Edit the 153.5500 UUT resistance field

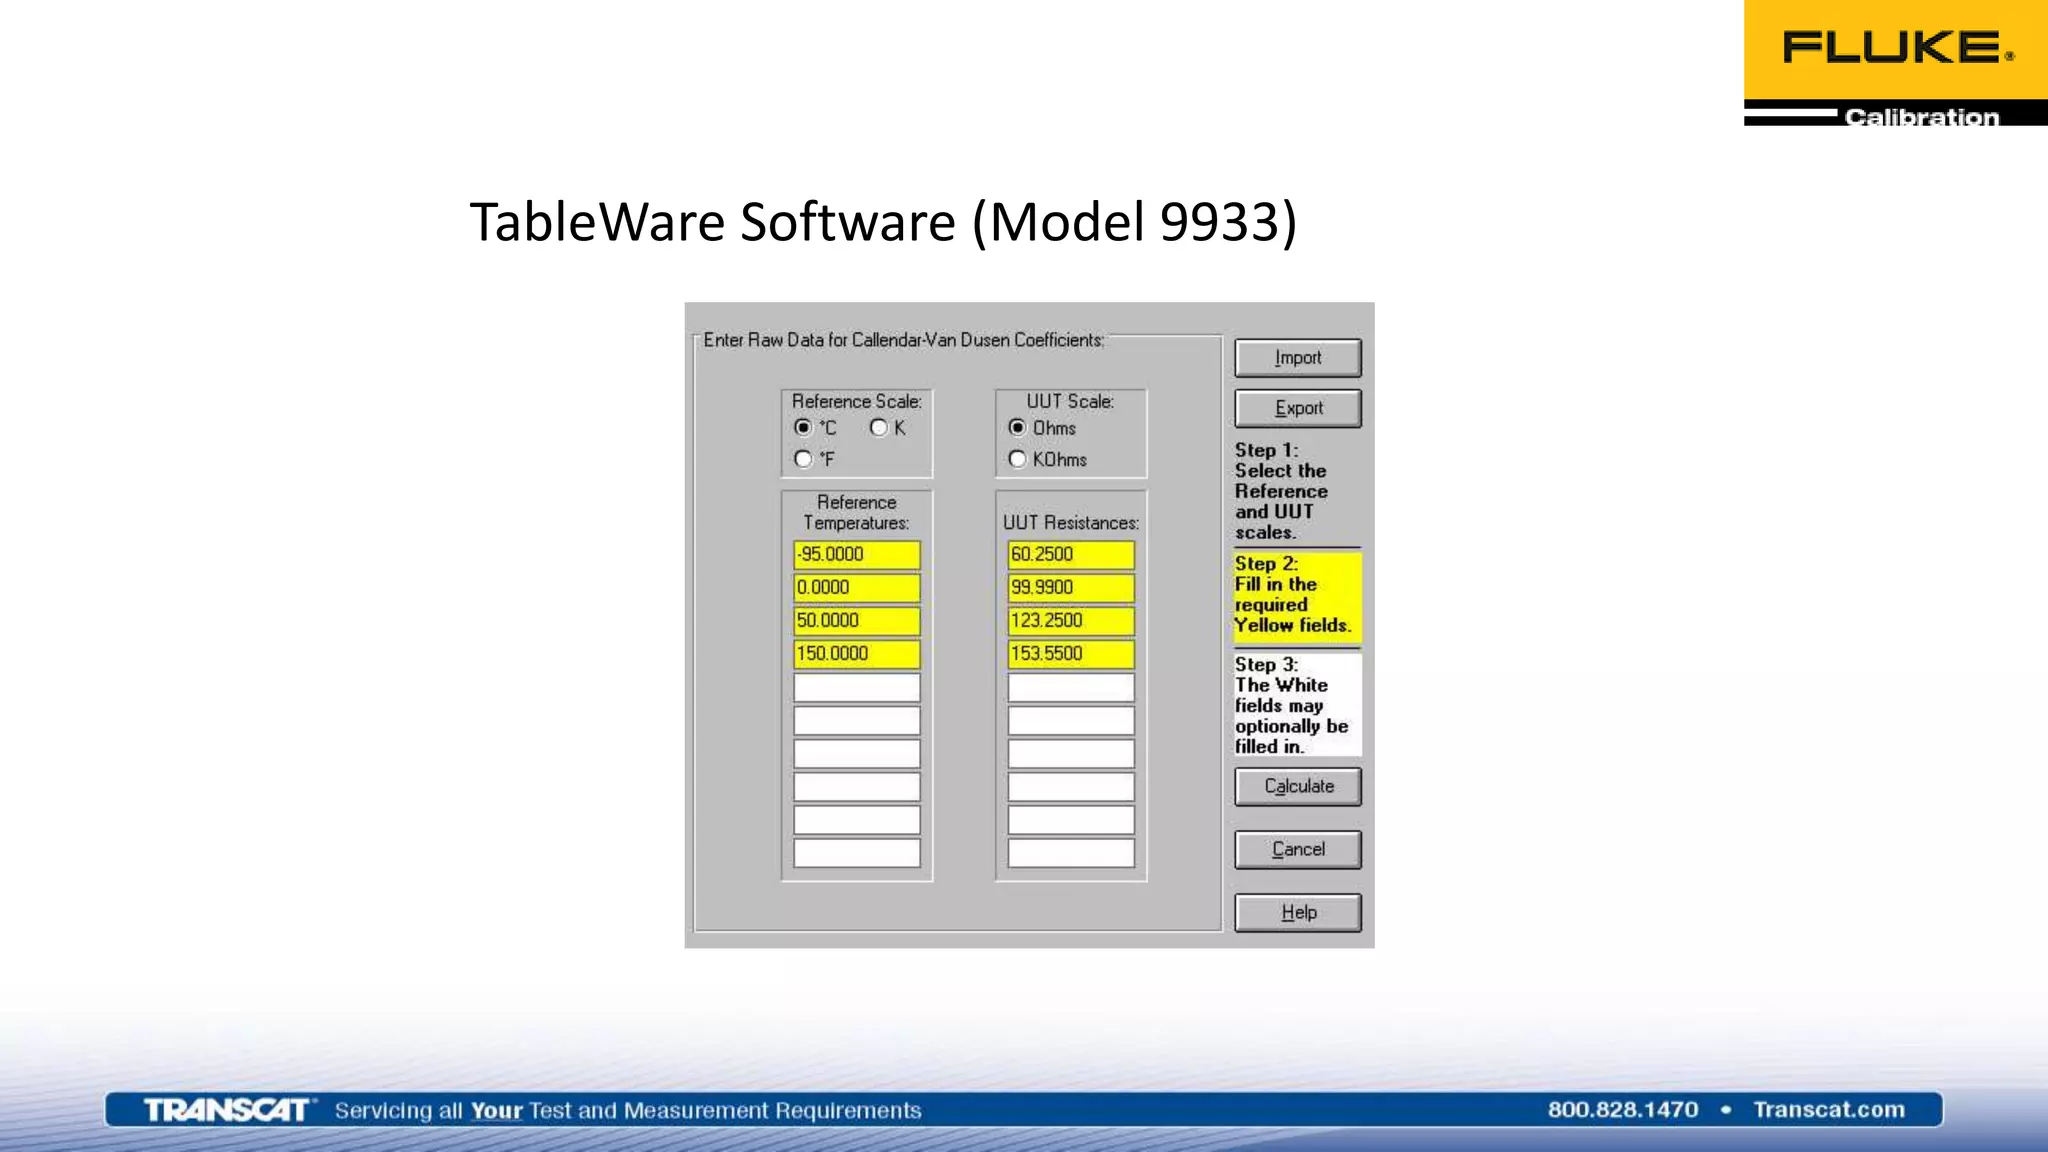tap(1071, 654)
